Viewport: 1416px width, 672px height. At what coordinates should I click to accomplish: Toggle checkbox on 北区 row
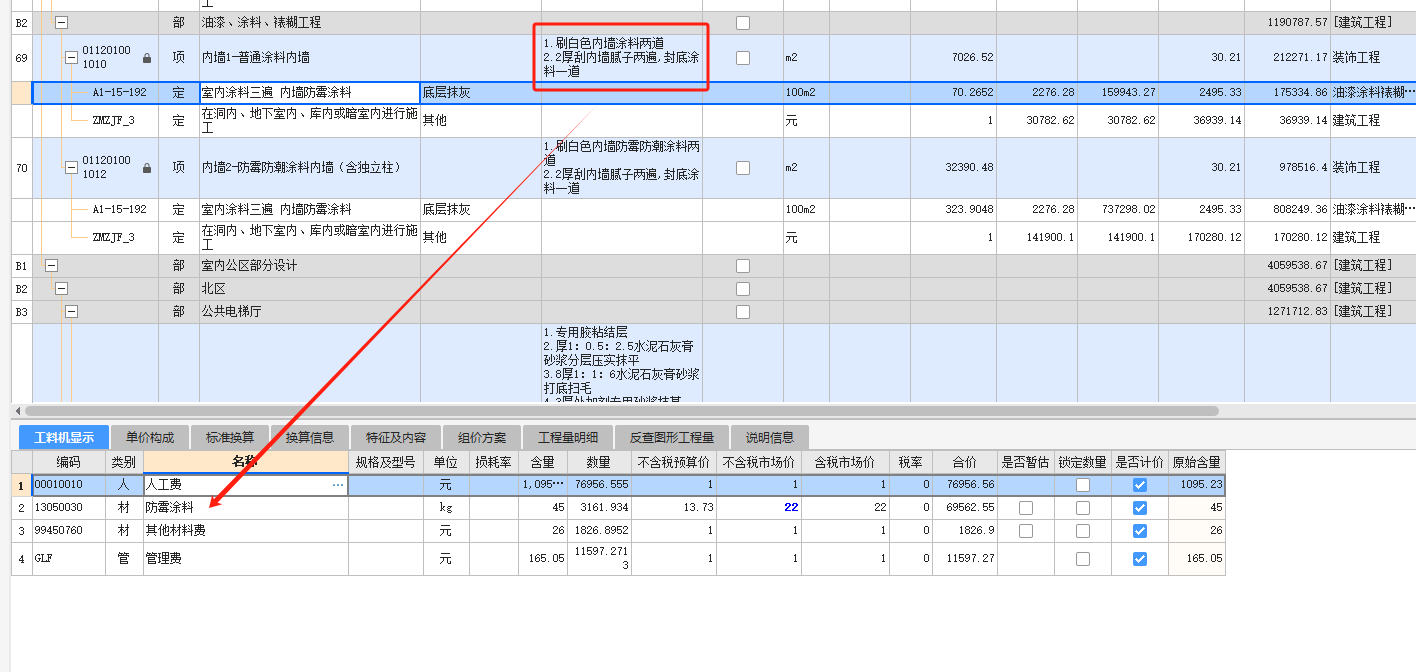coord(742,289)
